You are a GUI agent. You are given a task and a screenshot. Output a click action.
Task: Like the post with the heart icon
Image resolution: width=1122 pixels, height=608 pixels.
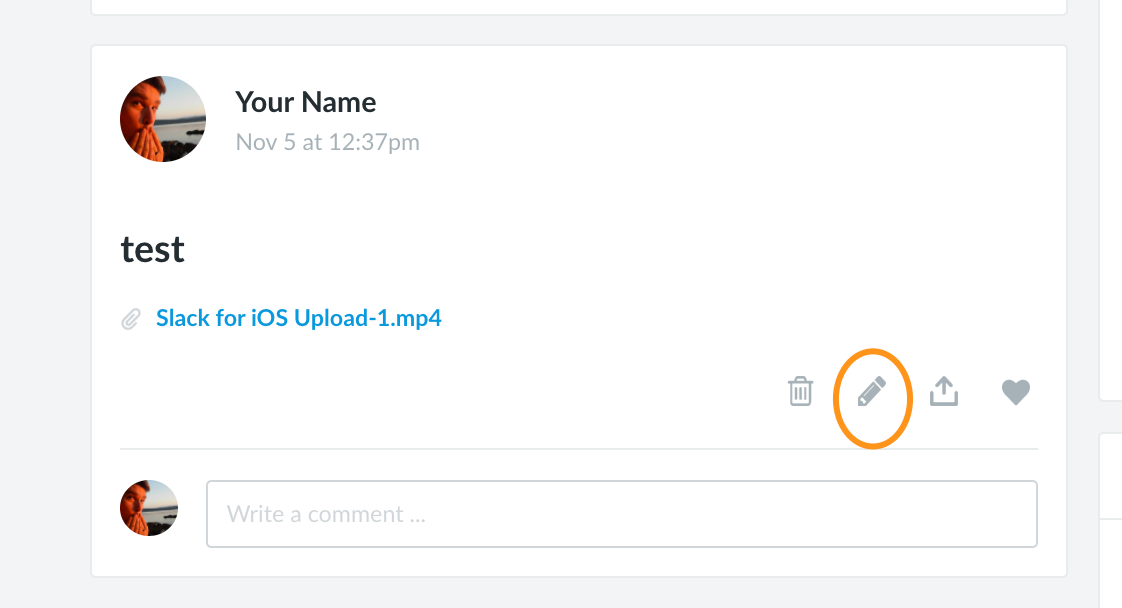point(1016,392)
